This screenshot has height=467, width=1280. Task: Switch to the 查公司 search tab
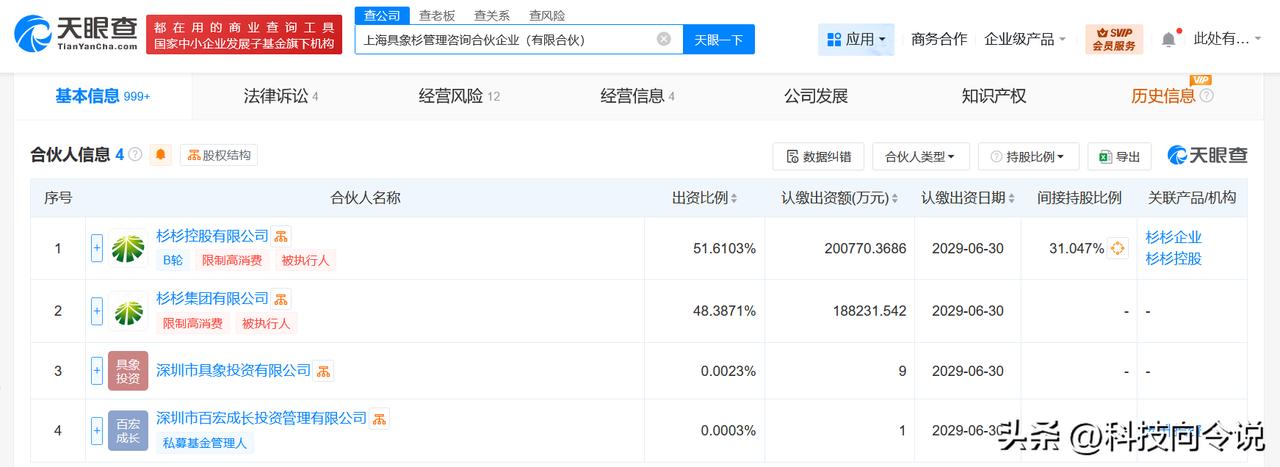click(381, 15)
